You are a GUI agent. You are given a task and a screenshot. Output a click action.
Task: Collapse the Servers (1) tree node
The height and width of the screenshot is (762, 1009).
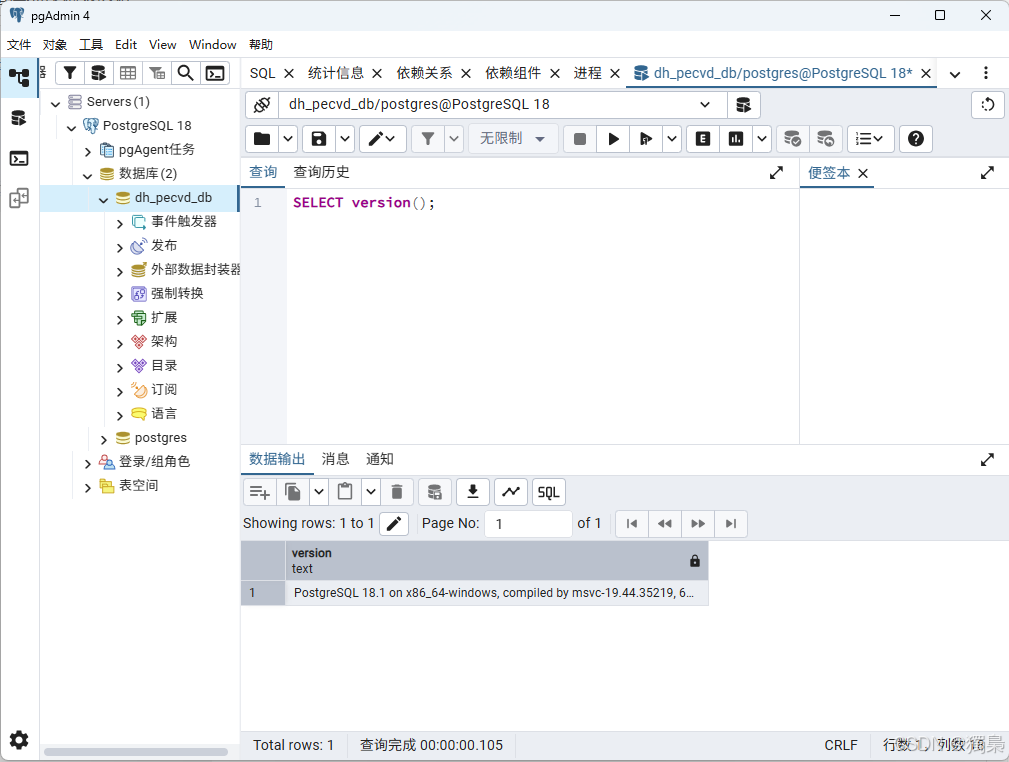click(55, 103)
